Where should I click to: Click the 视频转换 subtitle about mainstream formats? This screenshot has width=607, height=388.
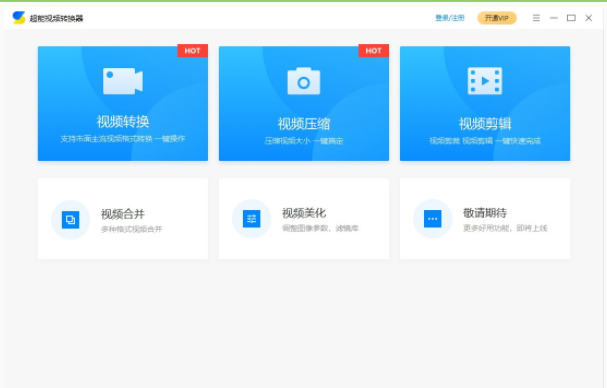point(123,139)
